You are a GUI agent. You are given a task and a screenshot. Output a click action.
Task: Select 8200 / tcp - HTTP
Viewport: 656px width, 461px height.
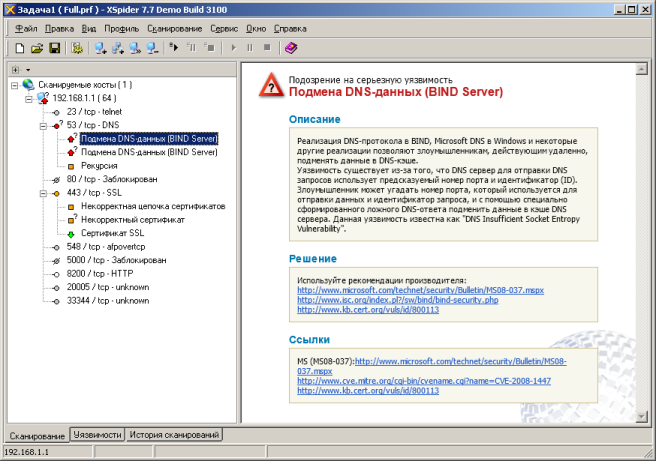click(x=100, y=274)
